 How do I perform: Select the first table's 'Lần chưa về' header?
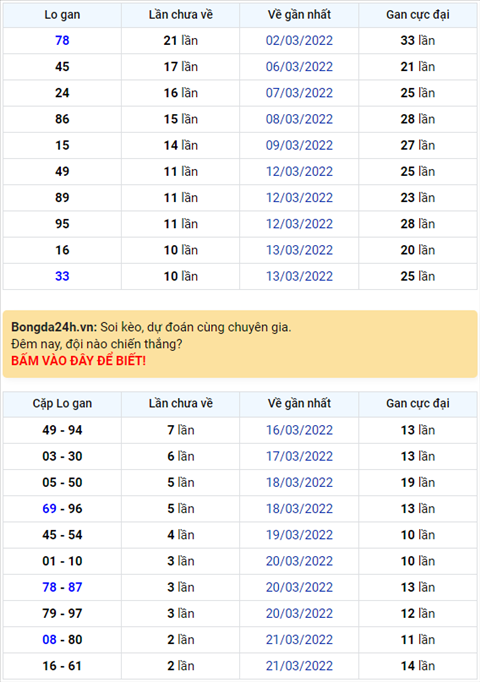pos(180,15)
